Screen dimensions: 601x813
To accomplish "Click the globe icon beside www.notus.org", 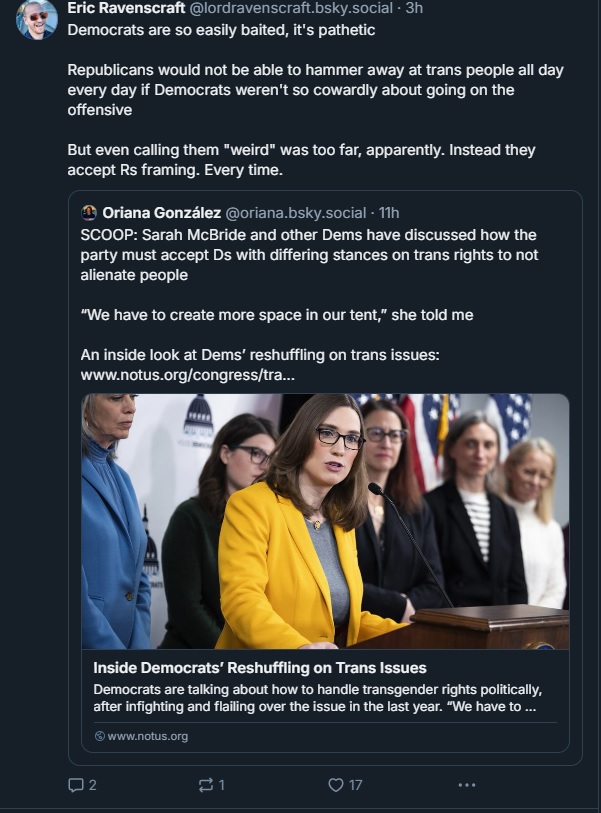I will (x=99, y=736).
